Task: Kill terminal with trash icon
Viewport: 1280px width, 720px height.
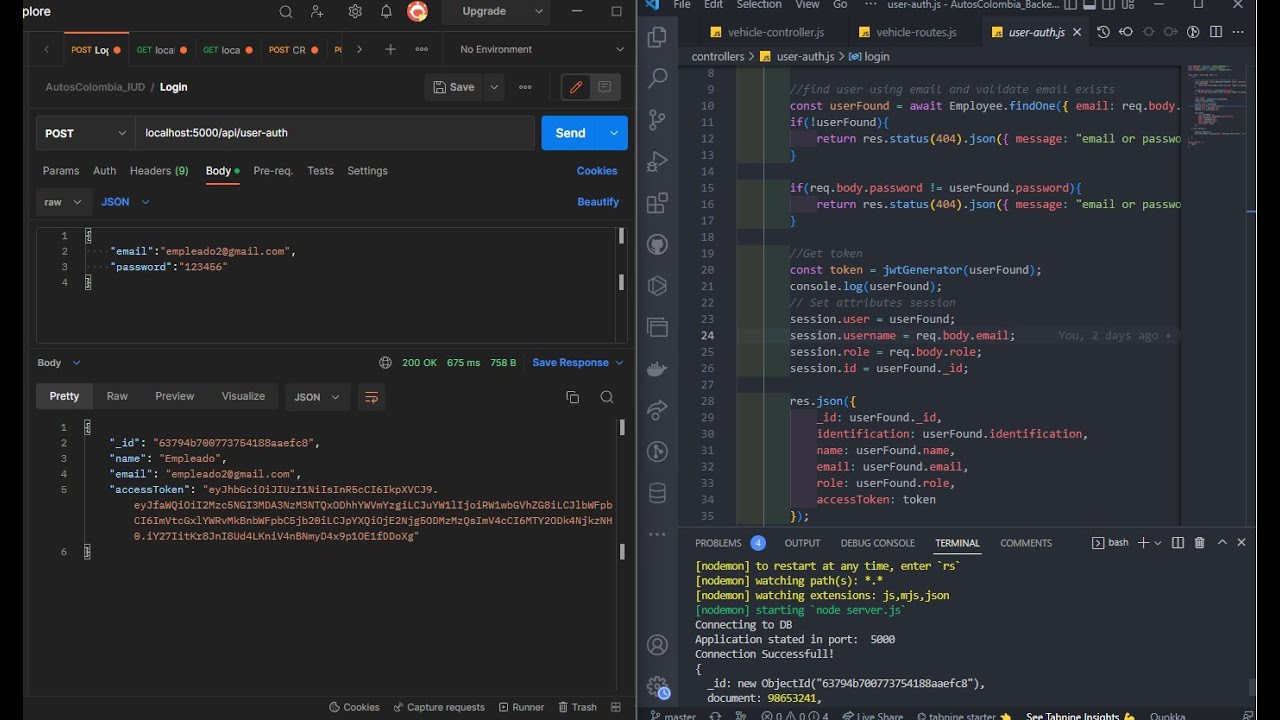Action: 1200,543
